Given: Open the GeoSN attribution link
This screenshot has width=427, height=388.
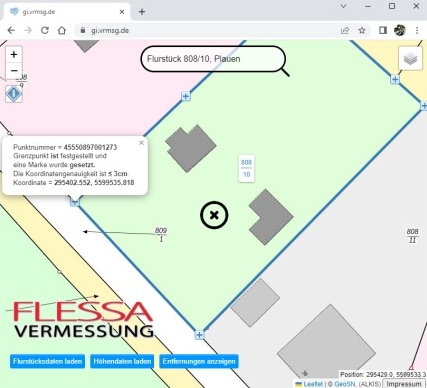Looking at the screenshot, I should click(x=345, y=384).
